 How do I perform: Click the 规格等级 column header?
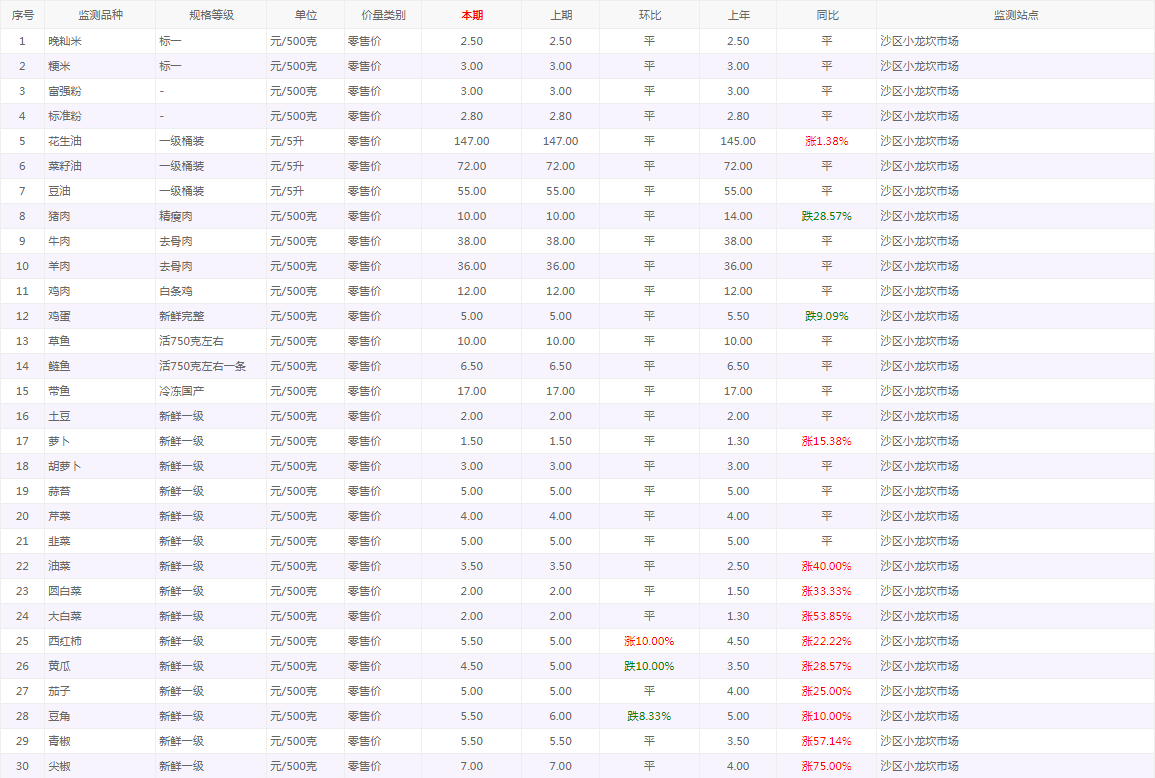click(211, 15)
